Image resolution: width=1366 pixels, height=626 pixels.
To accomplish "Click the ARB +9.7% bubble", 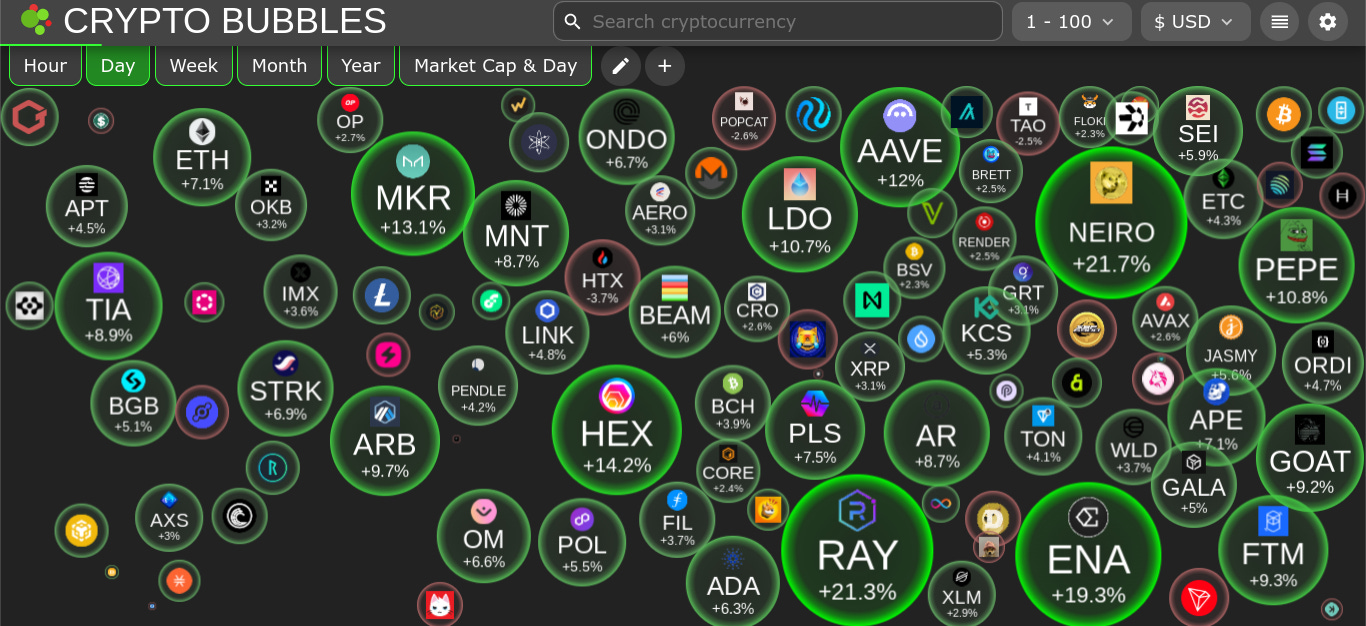I will [385, 440].
